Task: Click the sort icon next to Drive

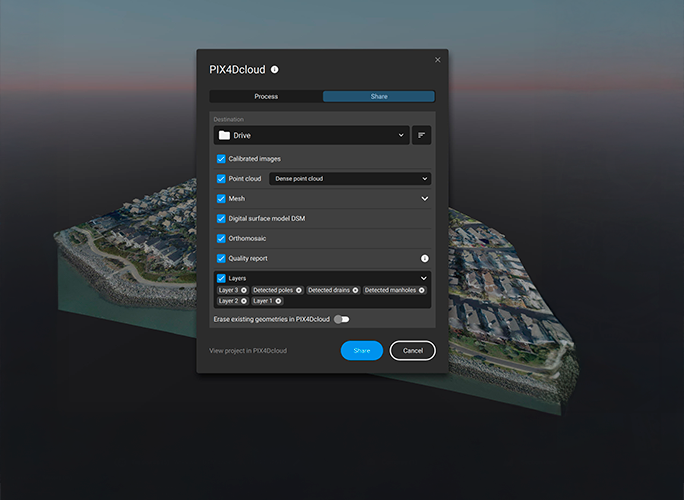Action: 421,135
